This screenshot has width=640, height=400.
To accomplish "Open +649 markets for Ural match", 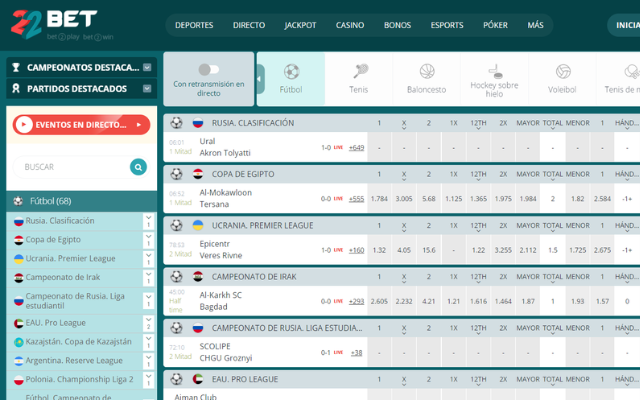I will (x=356, y=148).
